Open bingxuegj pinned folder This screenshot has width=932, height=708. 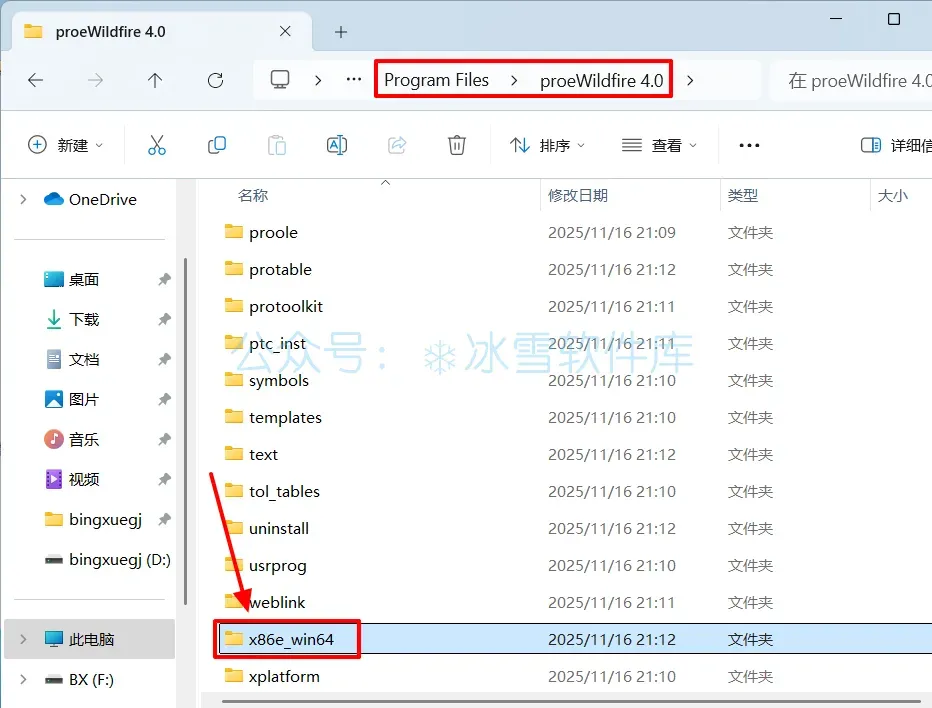[x=93, y=520]
